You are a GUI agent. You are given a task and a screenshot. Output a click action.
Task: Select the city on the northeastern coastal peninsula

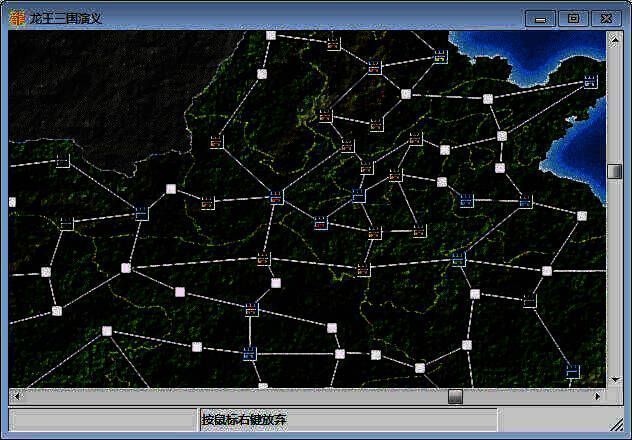(x=590, y=80)
